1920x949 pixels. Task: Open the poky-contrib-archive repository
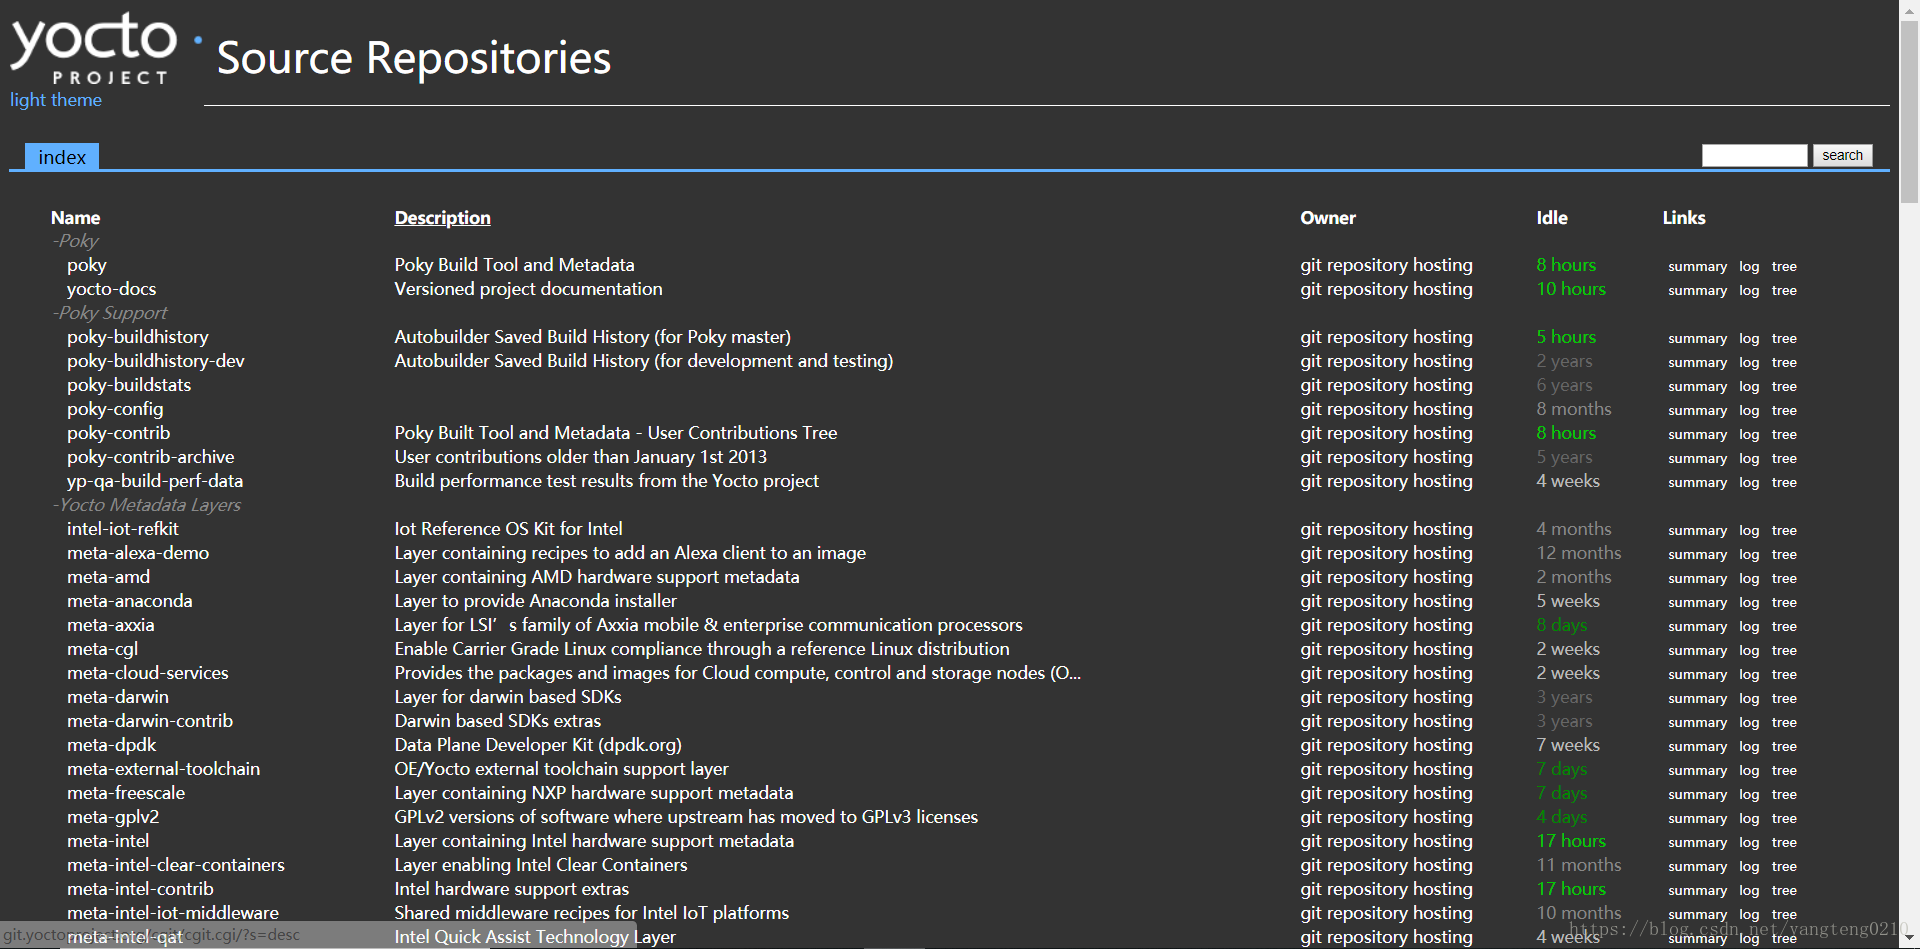151,457
